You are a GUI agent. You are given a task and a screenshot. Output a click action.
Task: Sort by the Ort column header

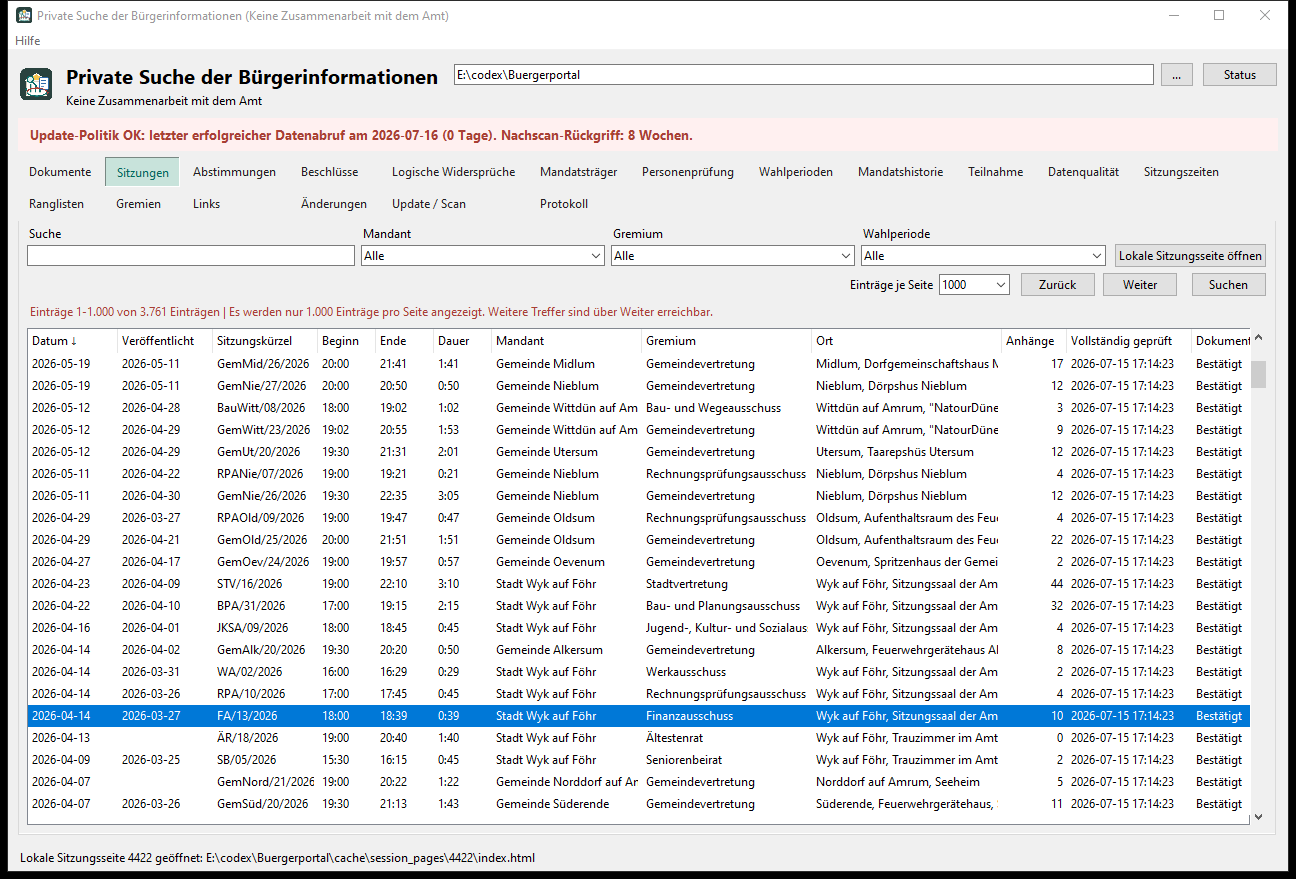(906, 341)
